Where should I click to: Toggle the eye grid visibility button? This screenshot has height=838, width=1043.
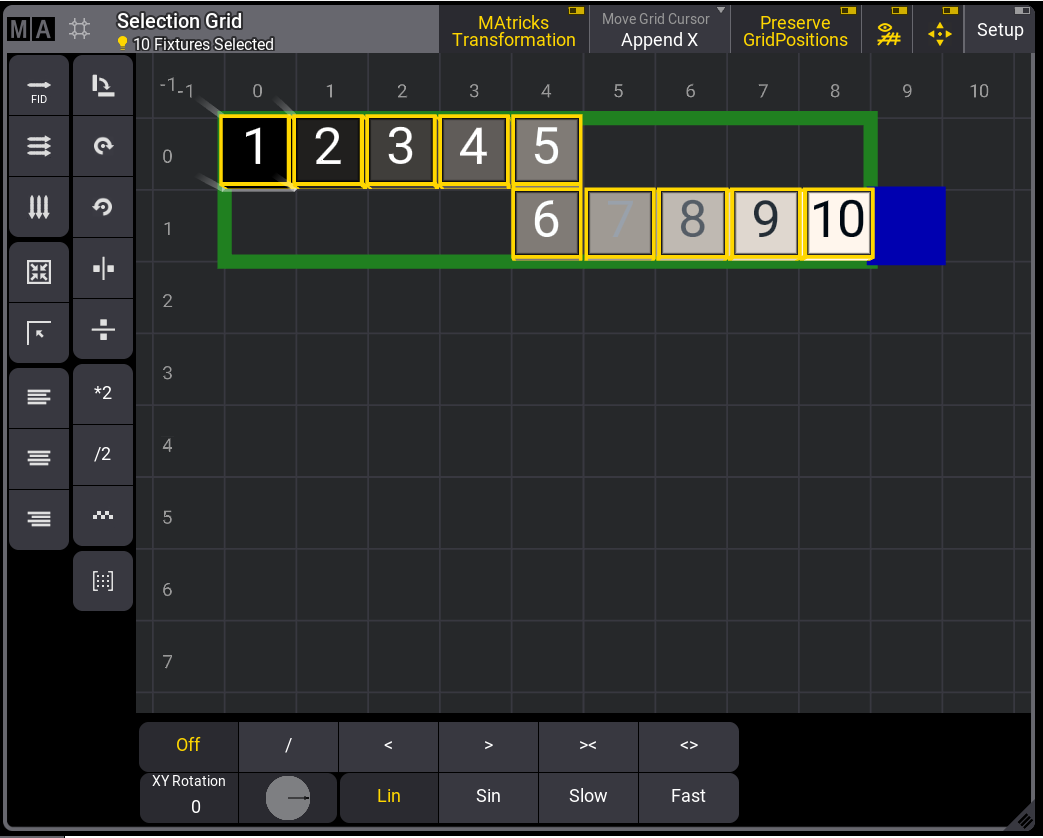(886, 30)
